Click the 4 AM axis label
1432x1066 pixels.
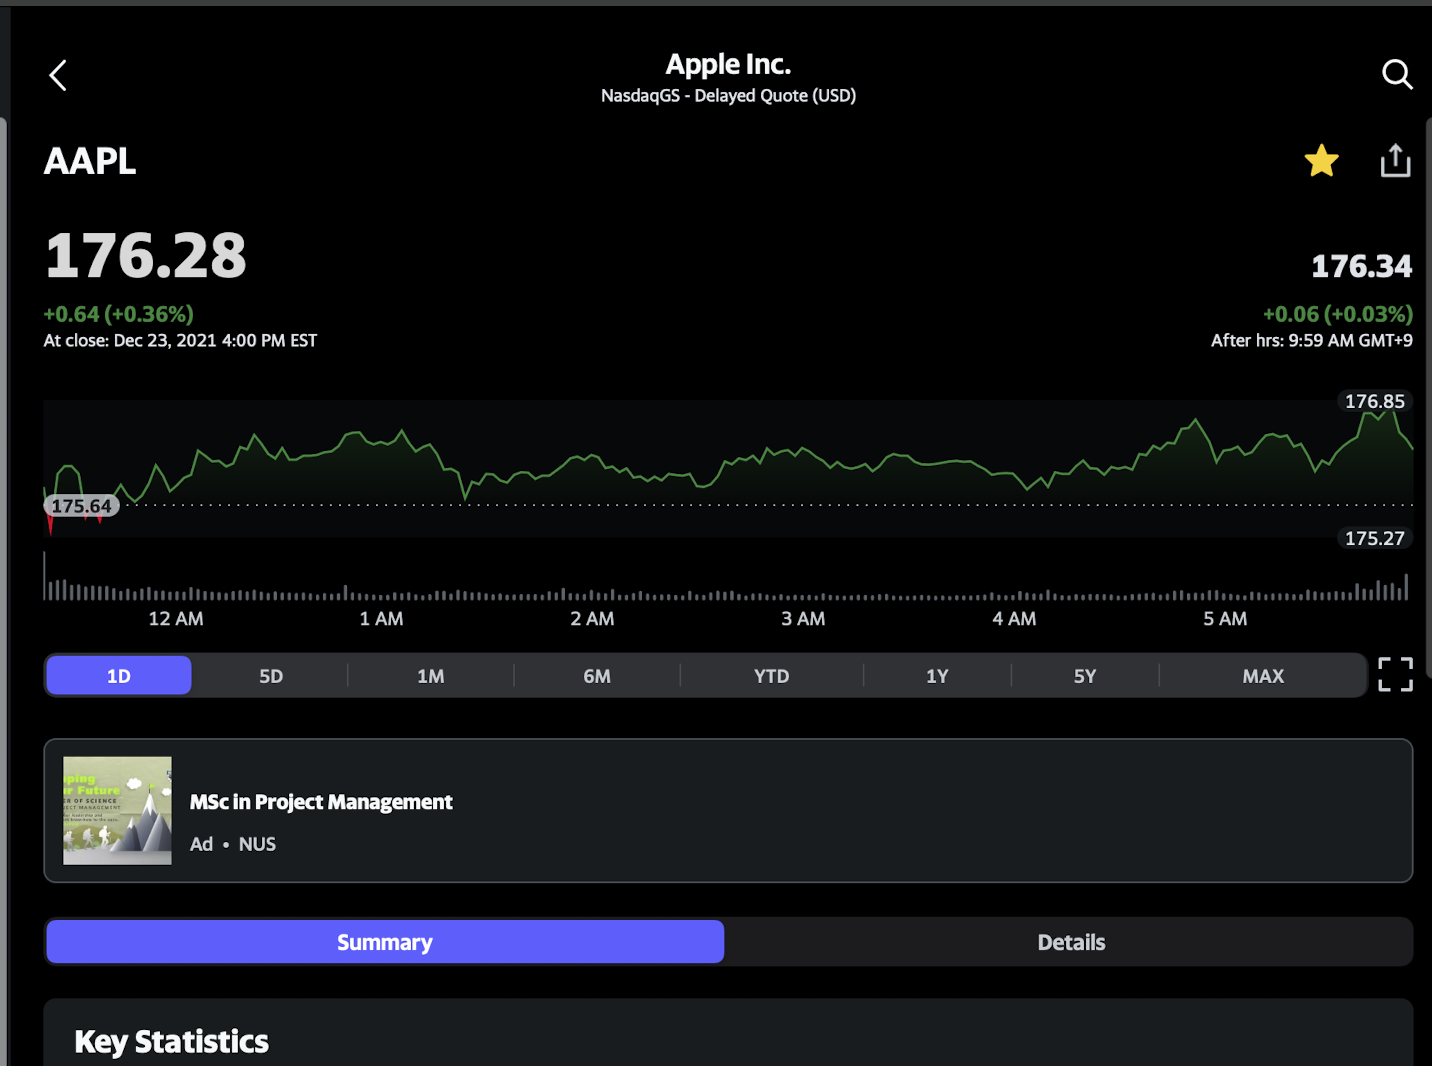1014,619
